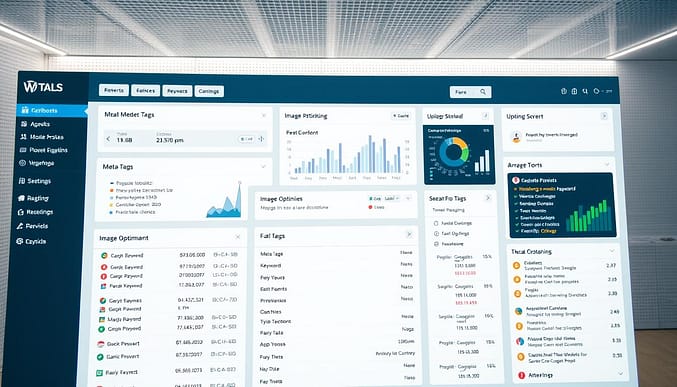Check the third Feeahene option

[437, 244]
